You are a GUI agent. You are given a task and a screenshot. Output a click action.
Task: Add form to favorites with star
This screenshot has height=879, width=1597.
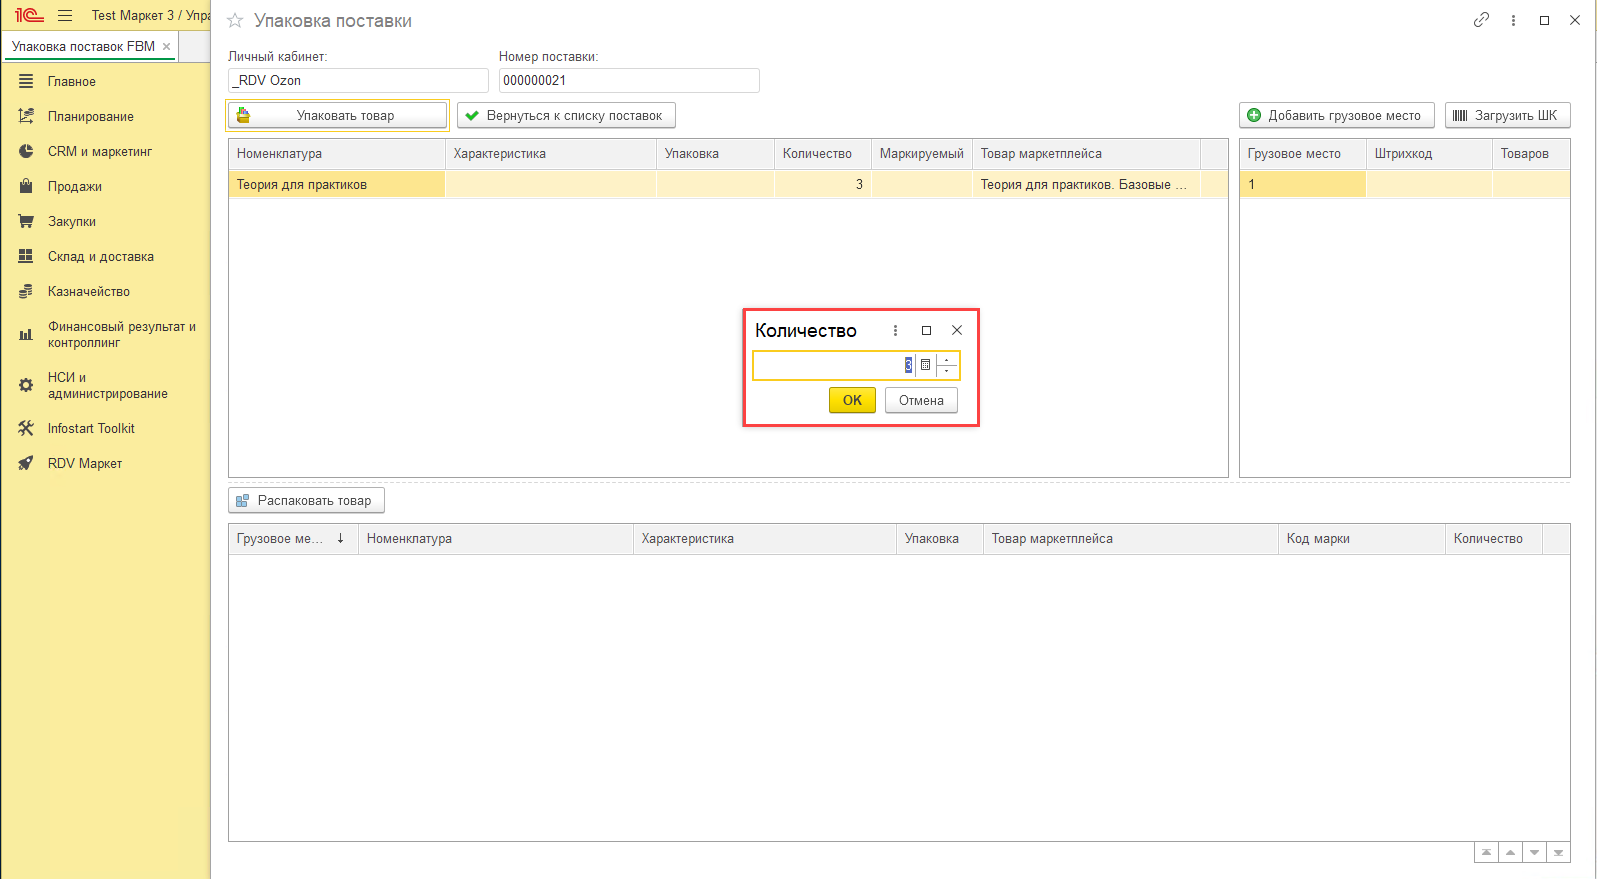pyautogui.click(x=235, y=21)
